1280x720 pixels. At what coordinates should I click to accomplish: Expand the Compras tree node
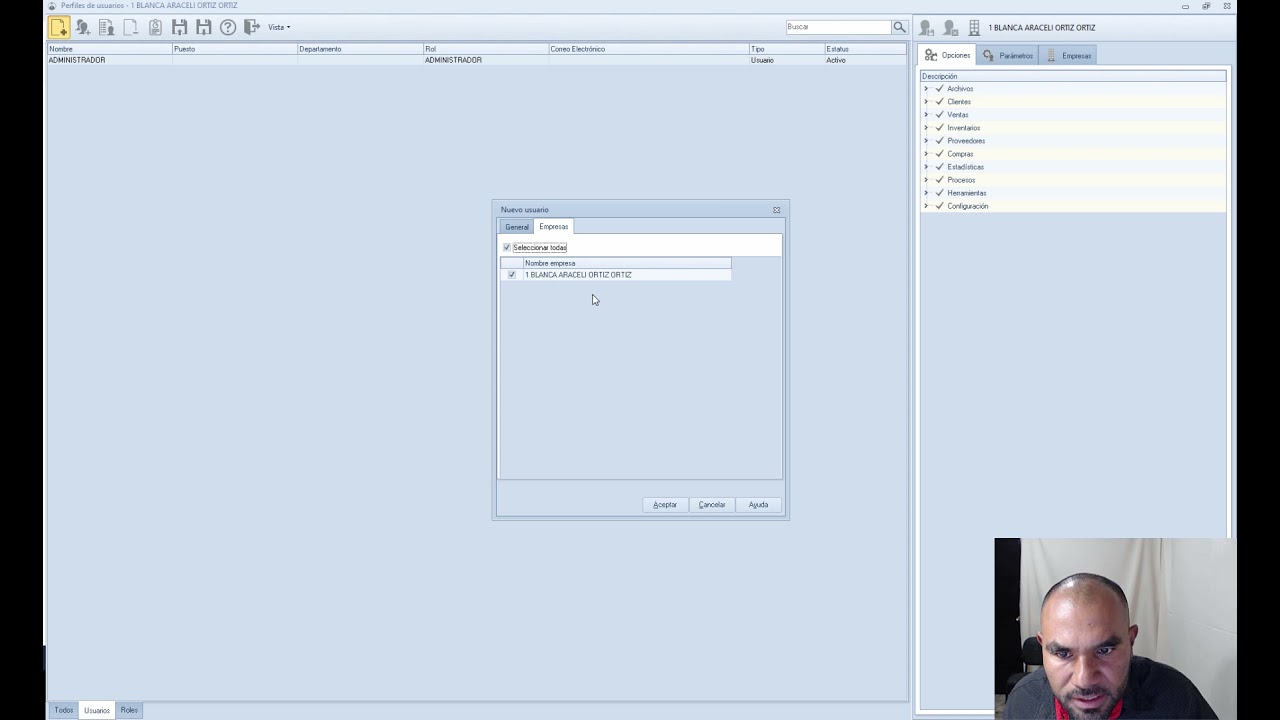click(x=926, y=154)
